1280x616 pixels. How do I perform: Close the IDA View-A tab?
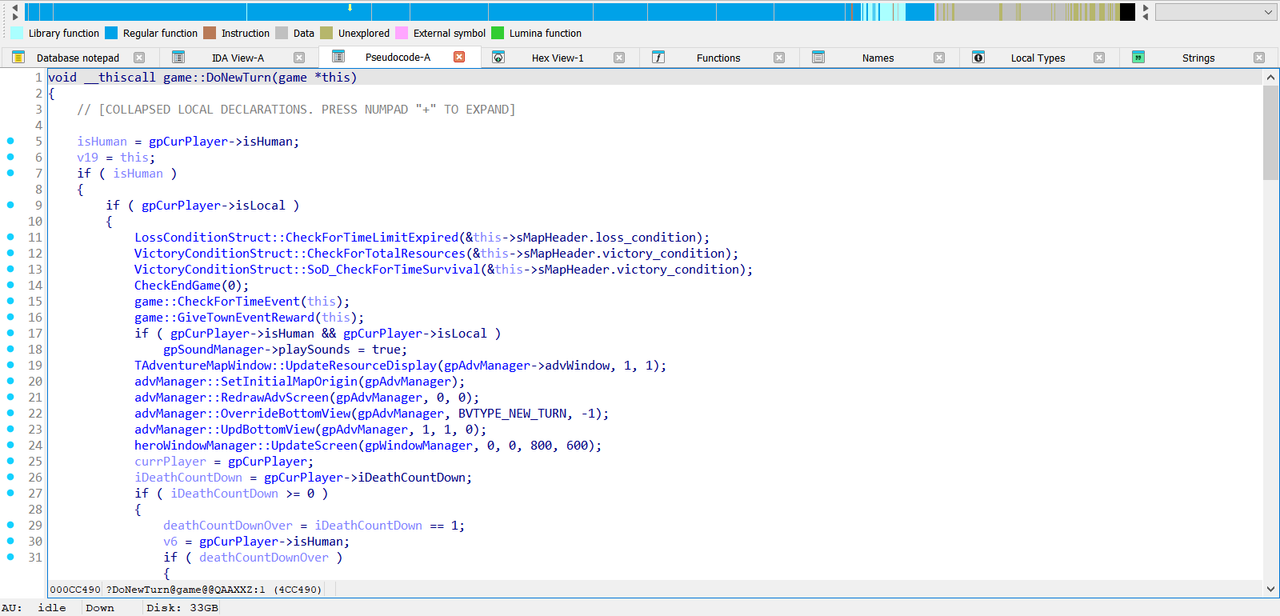tap(299, 58)
